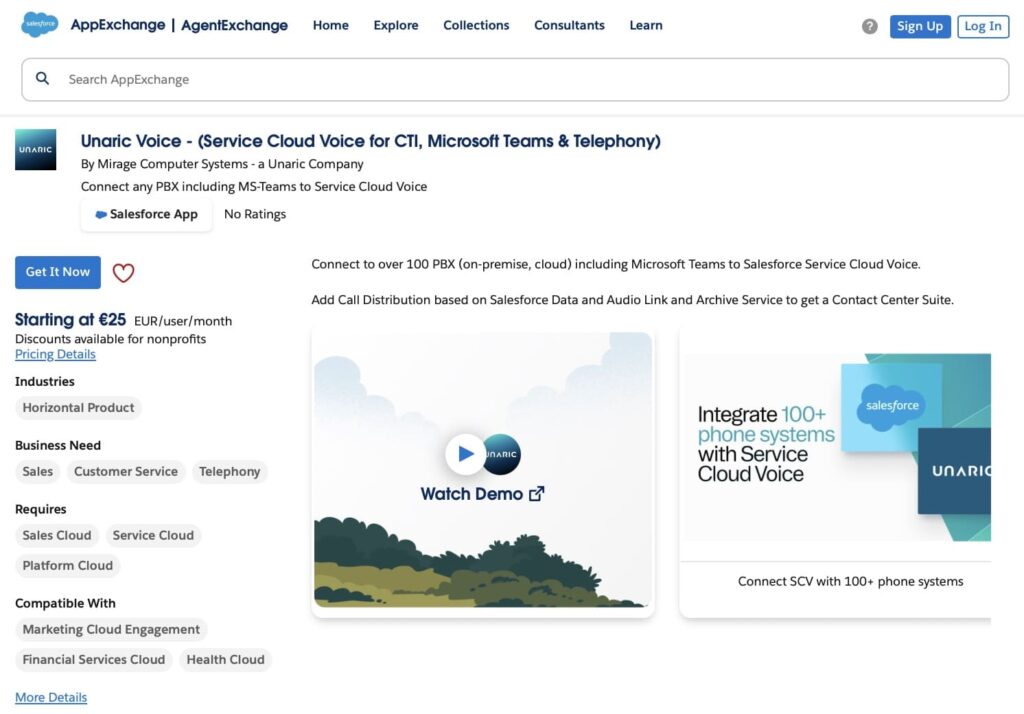The image size is (1024, 714).
Task: Click the Starting at €25 price text
Action: (71, 319)
